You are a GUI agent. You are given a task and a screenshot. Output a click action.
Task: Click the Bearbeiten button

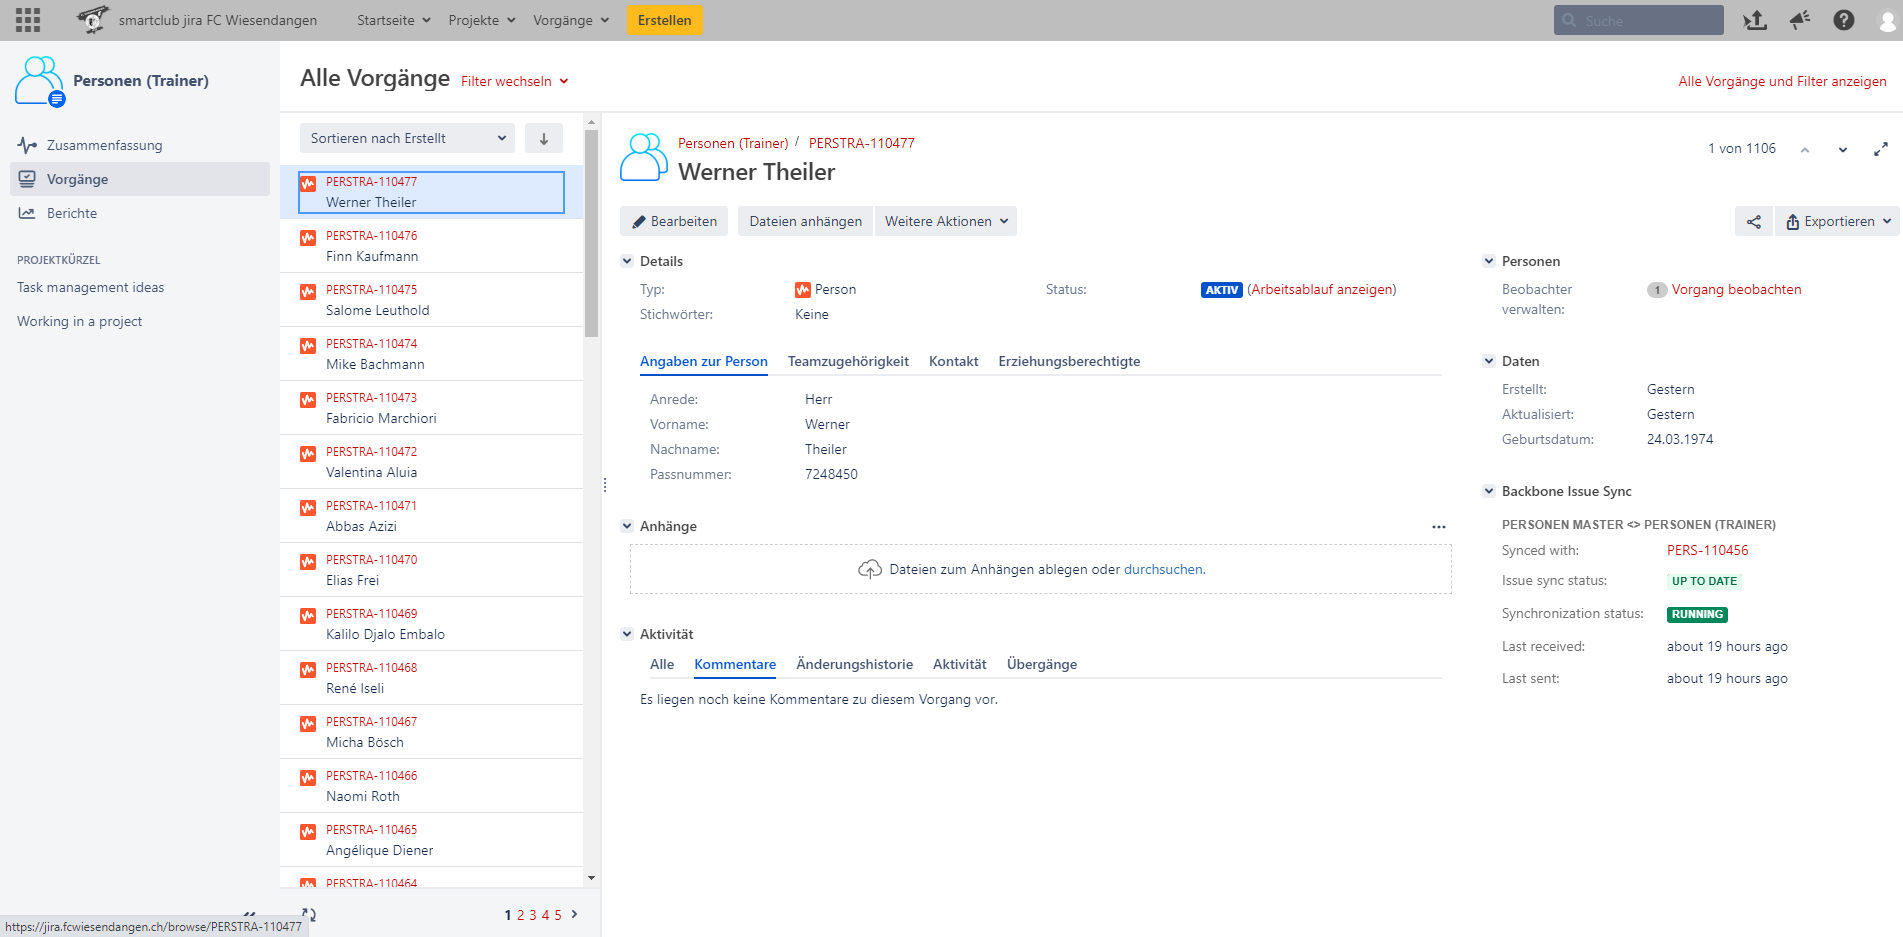(674, 222)
